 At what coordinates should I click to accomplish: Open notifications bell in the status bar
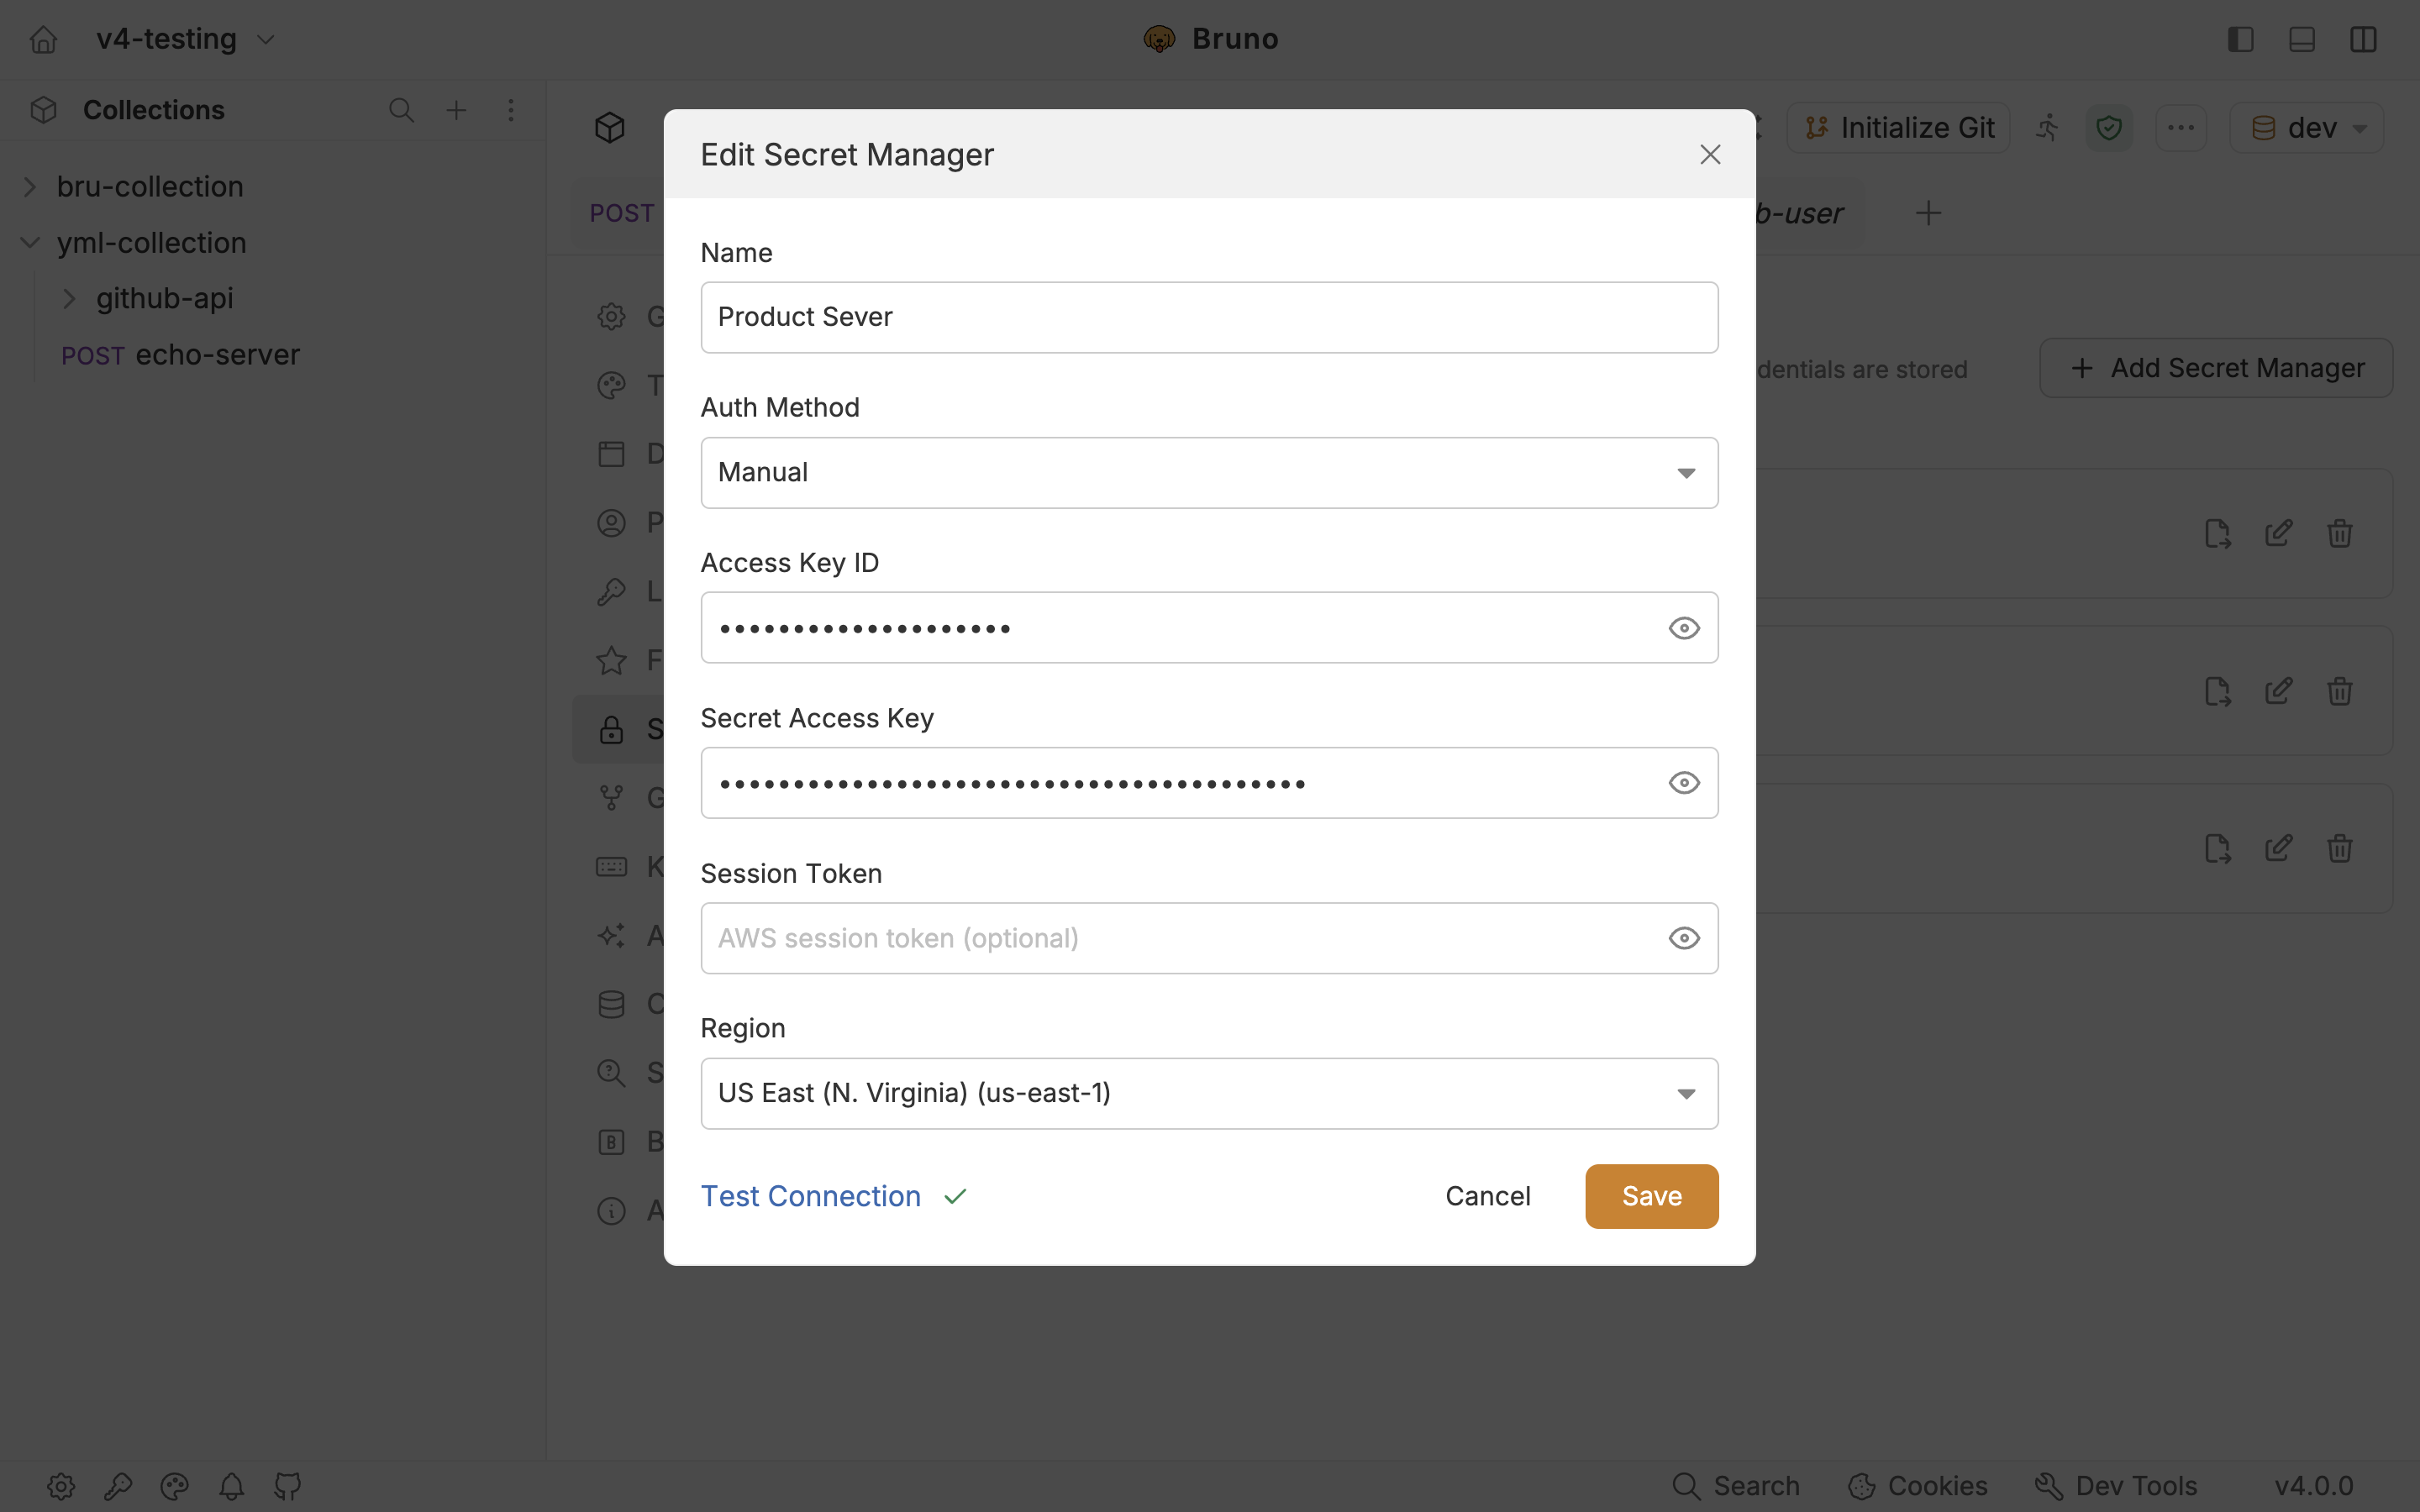click(x=232, y=1486)
